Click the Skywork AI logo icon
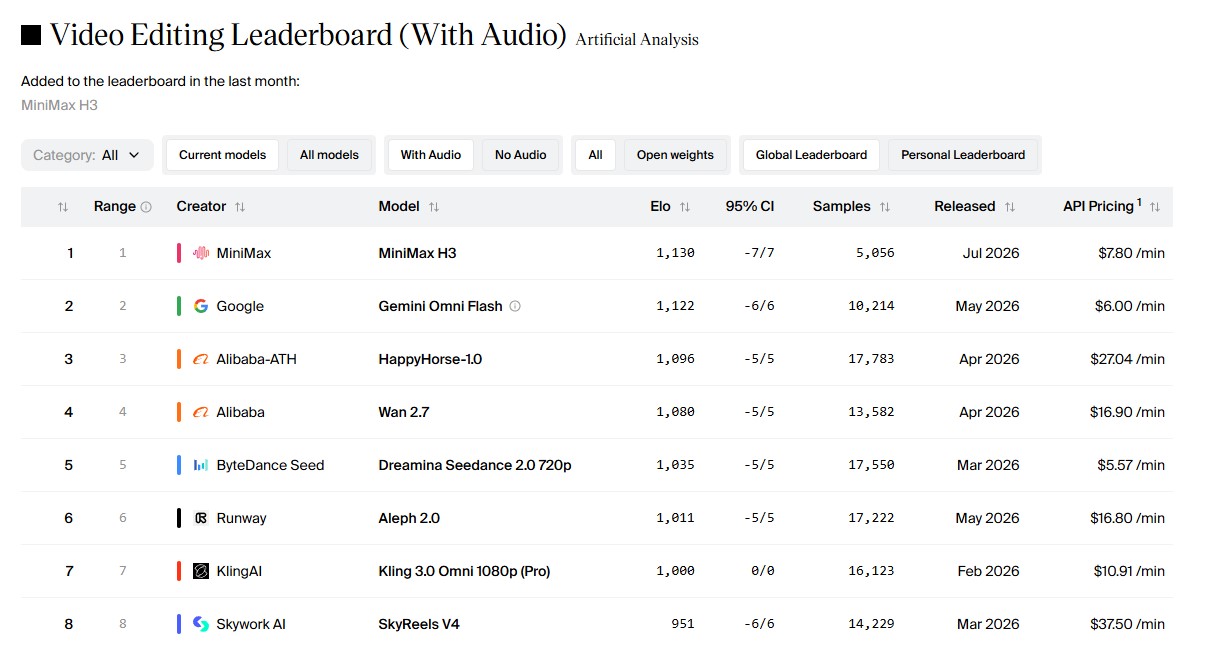Screen dimensions: 1209x665 [200, 624]
